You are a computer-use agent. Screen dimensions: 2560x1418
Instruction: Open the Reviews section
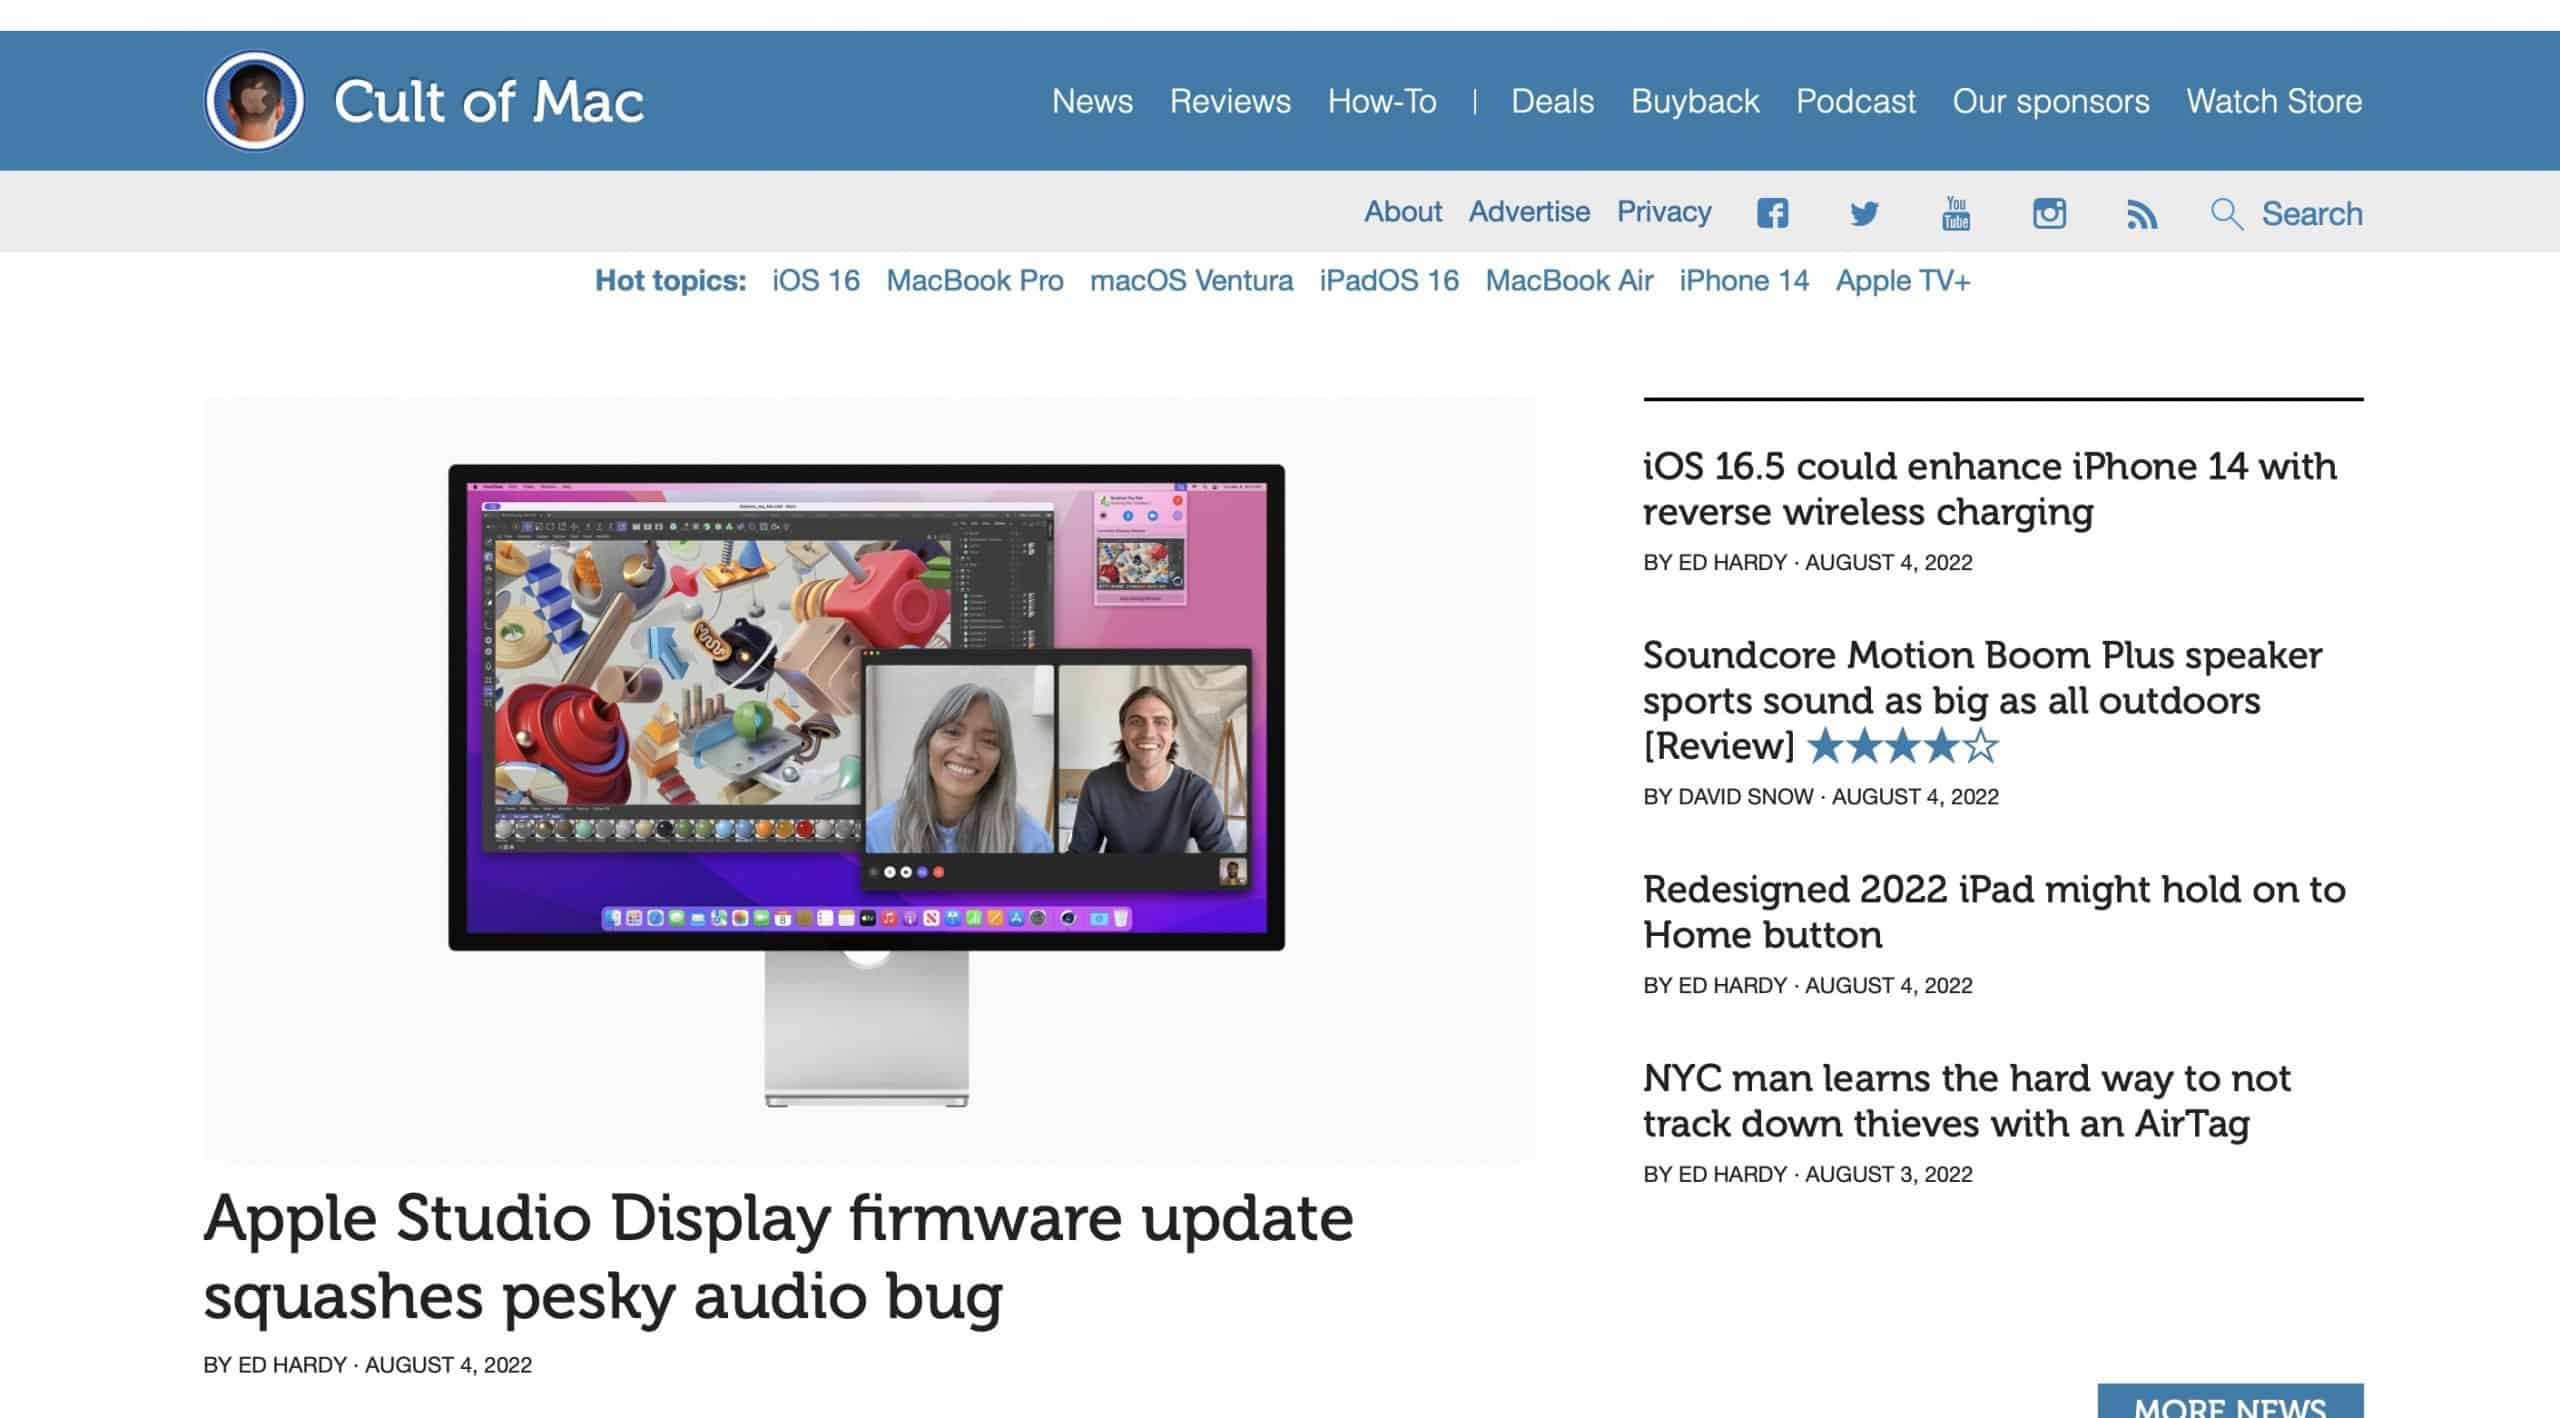click(1230, 101)
